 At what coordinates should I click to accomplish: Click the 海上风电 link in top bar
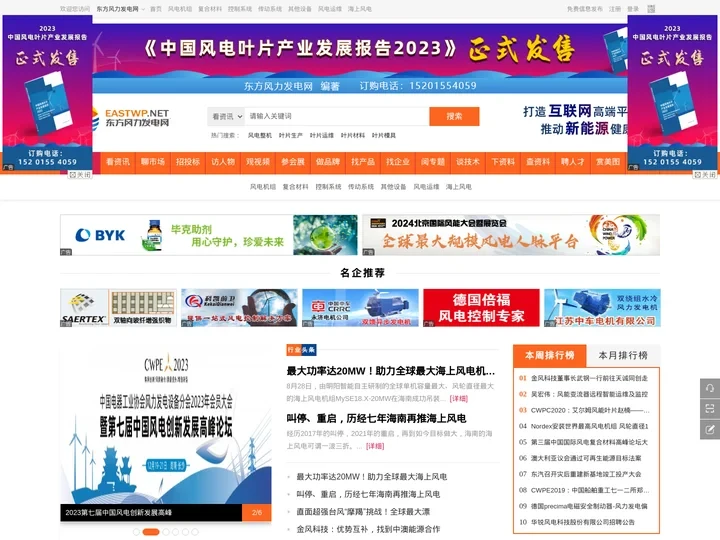[x=360, y=9]
